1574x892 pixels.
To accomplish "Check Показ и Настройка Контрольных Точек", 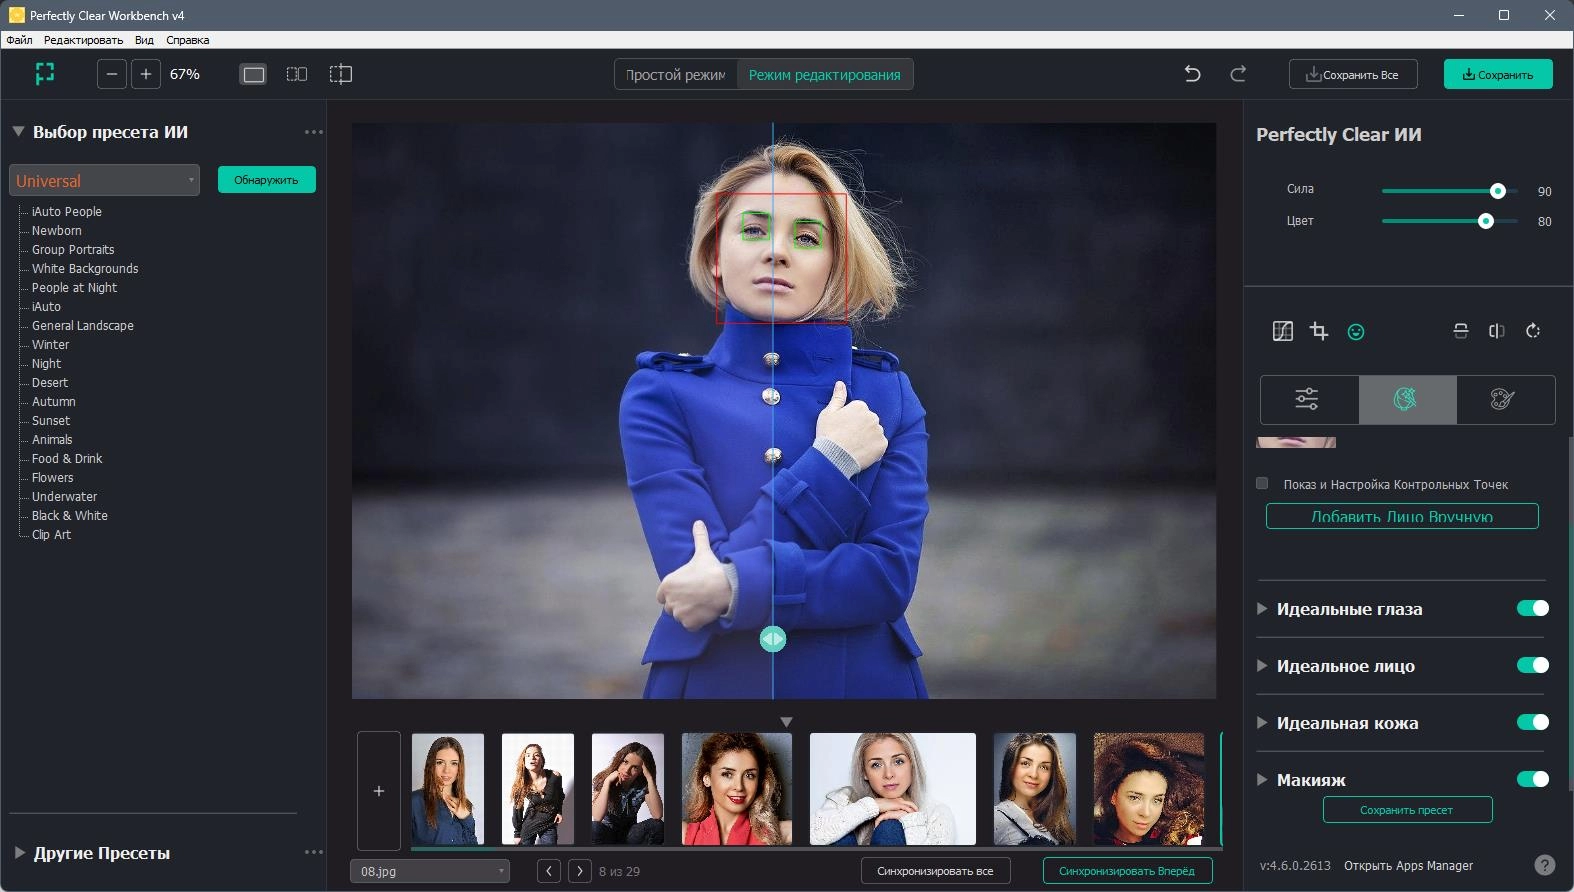I will pos(1262,484).
